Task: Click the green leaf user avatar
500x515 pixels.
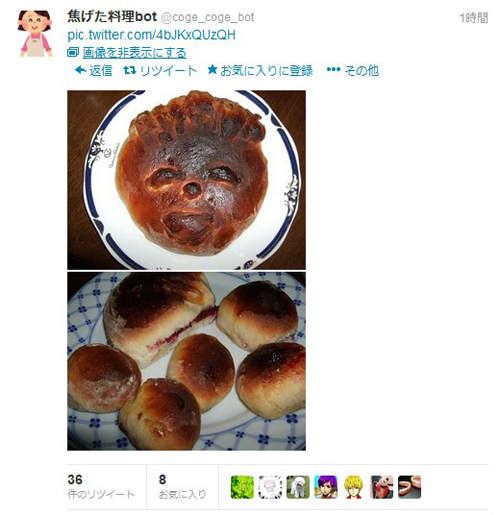Action: [x=242, y=487]
